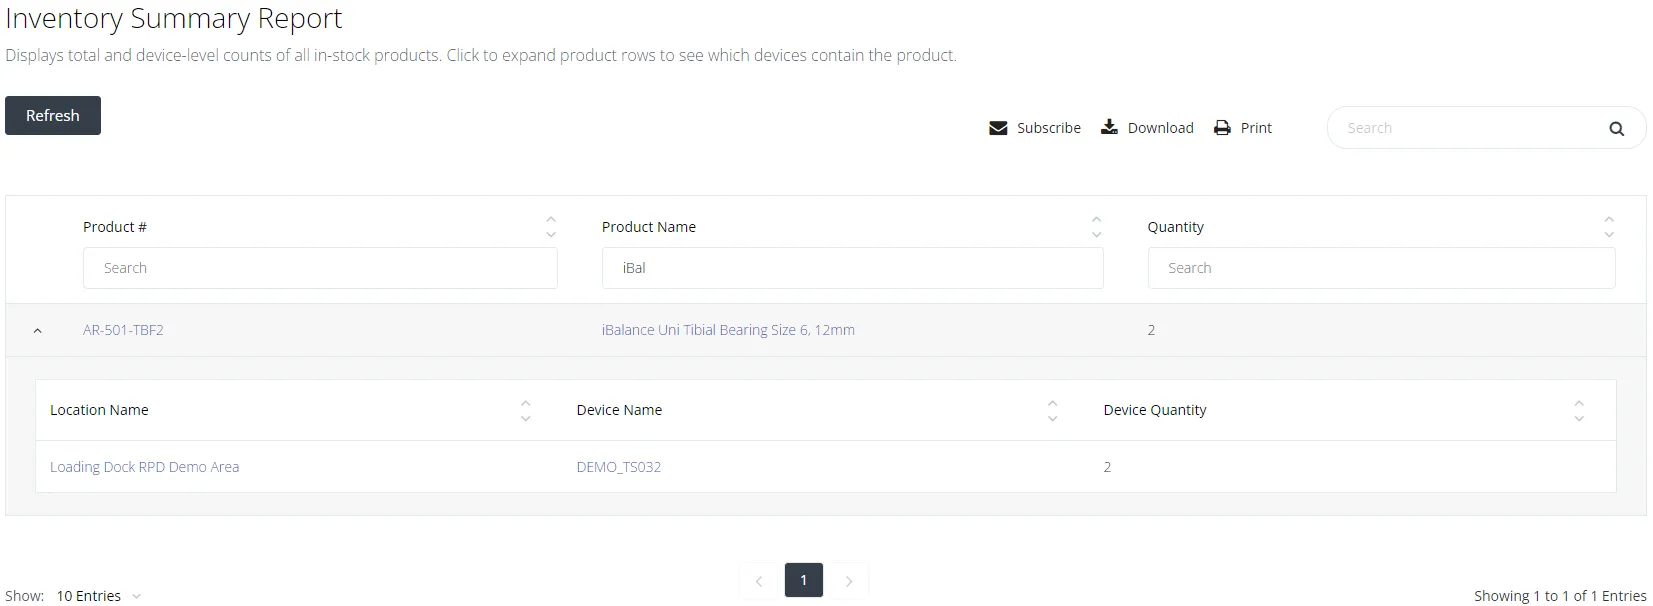The width and height of the screenshot is (1653, 606).
Task: Click the Device Quantity header text
Action: tap(1155, 410)
